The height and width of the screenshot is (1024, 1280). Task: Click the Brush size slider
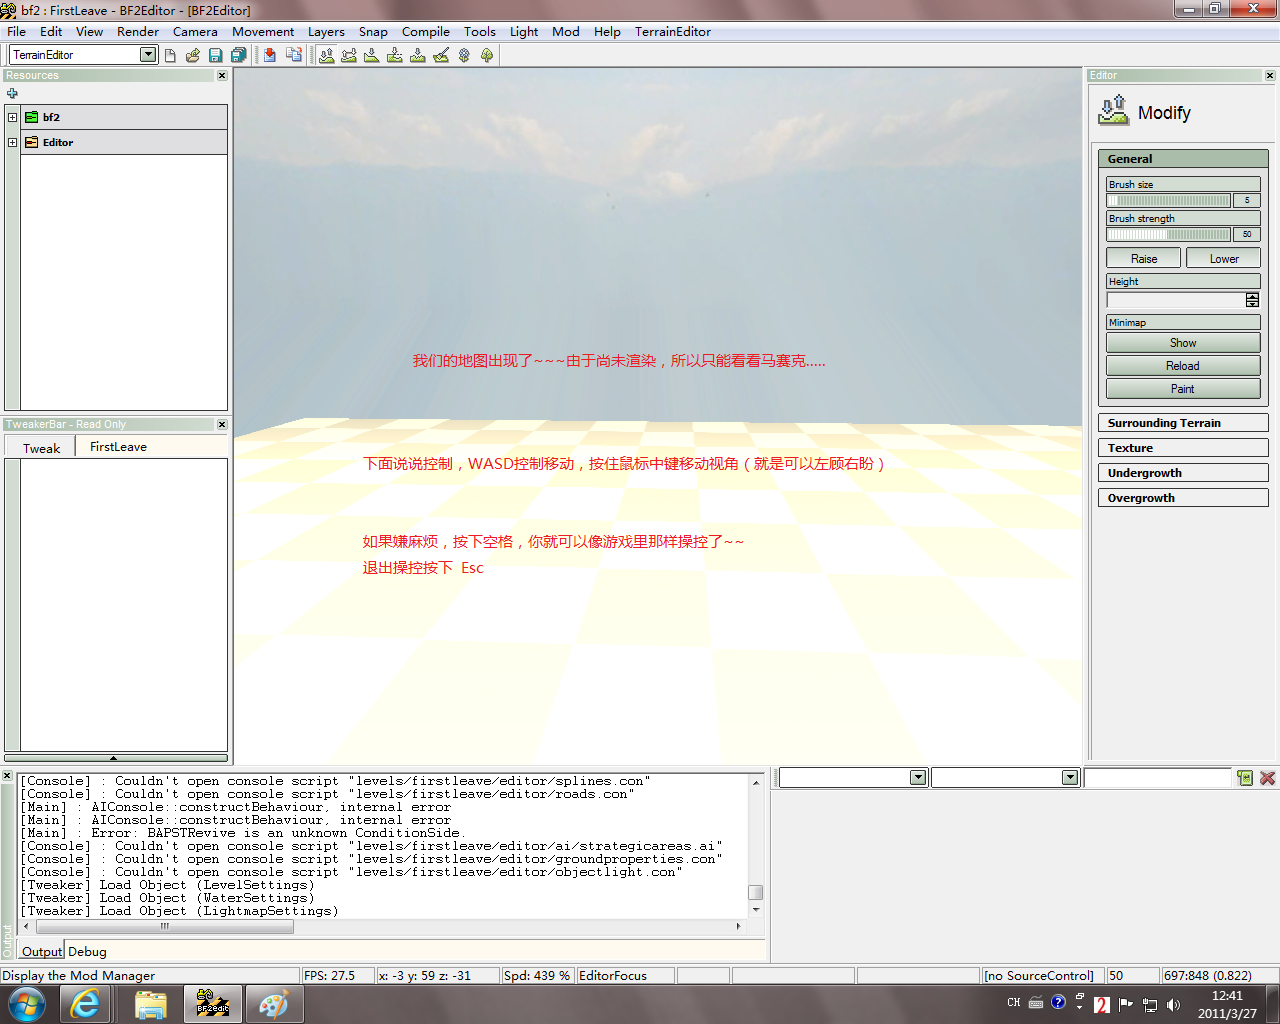(1169, 200)
